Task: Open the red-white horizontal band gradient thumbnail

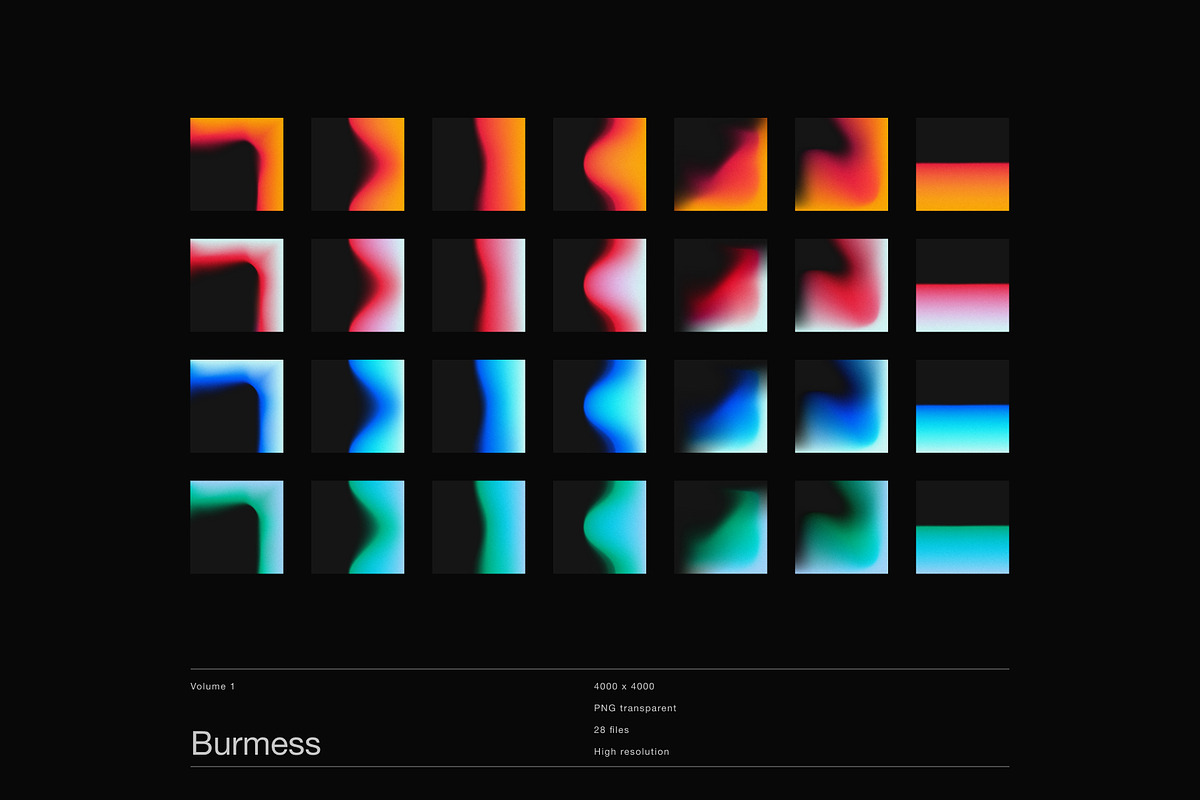Action: point(962,285)
